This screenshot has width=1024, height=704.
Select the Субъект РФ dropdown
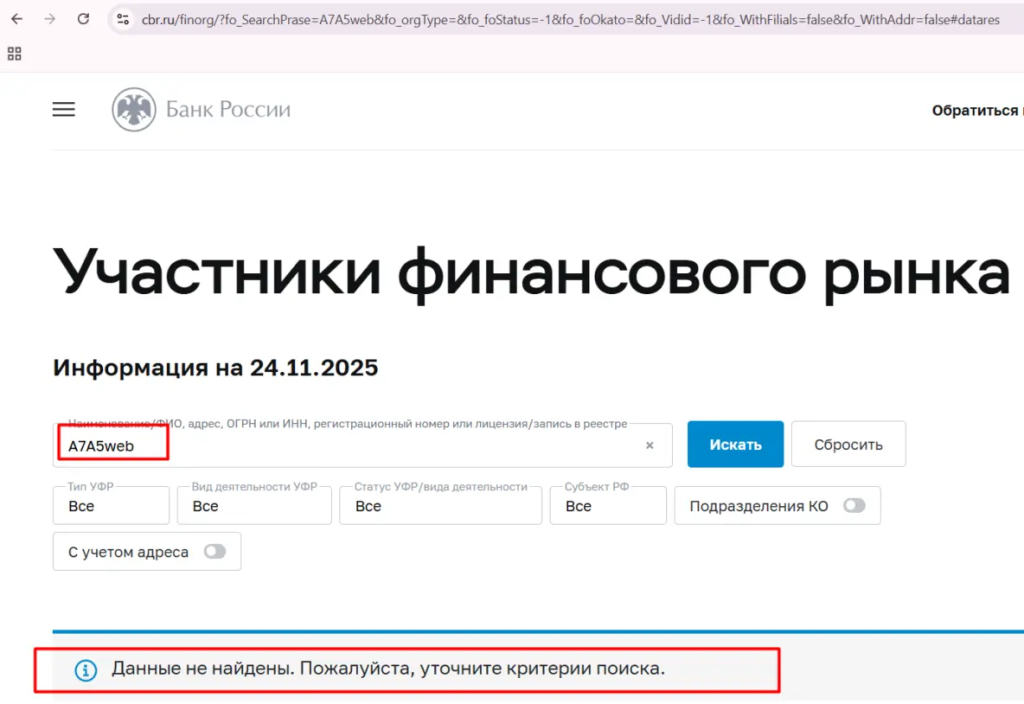coord(607,506)
